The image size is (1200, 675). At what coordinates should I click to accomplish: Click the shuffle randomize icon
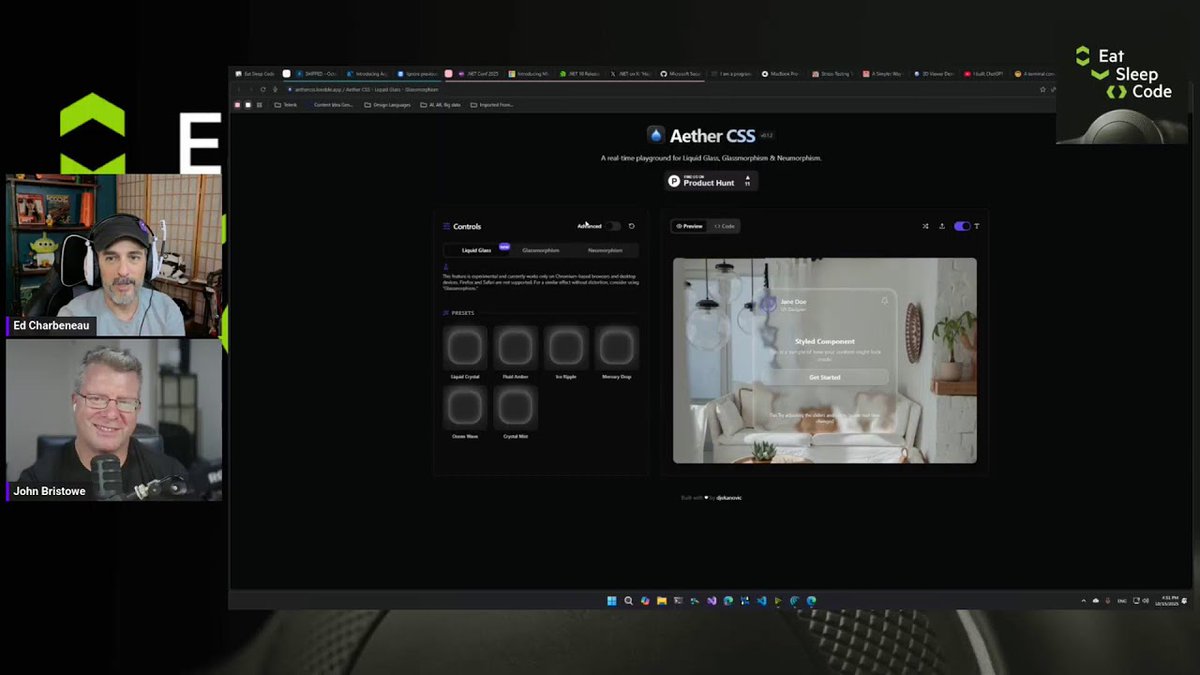925,226
